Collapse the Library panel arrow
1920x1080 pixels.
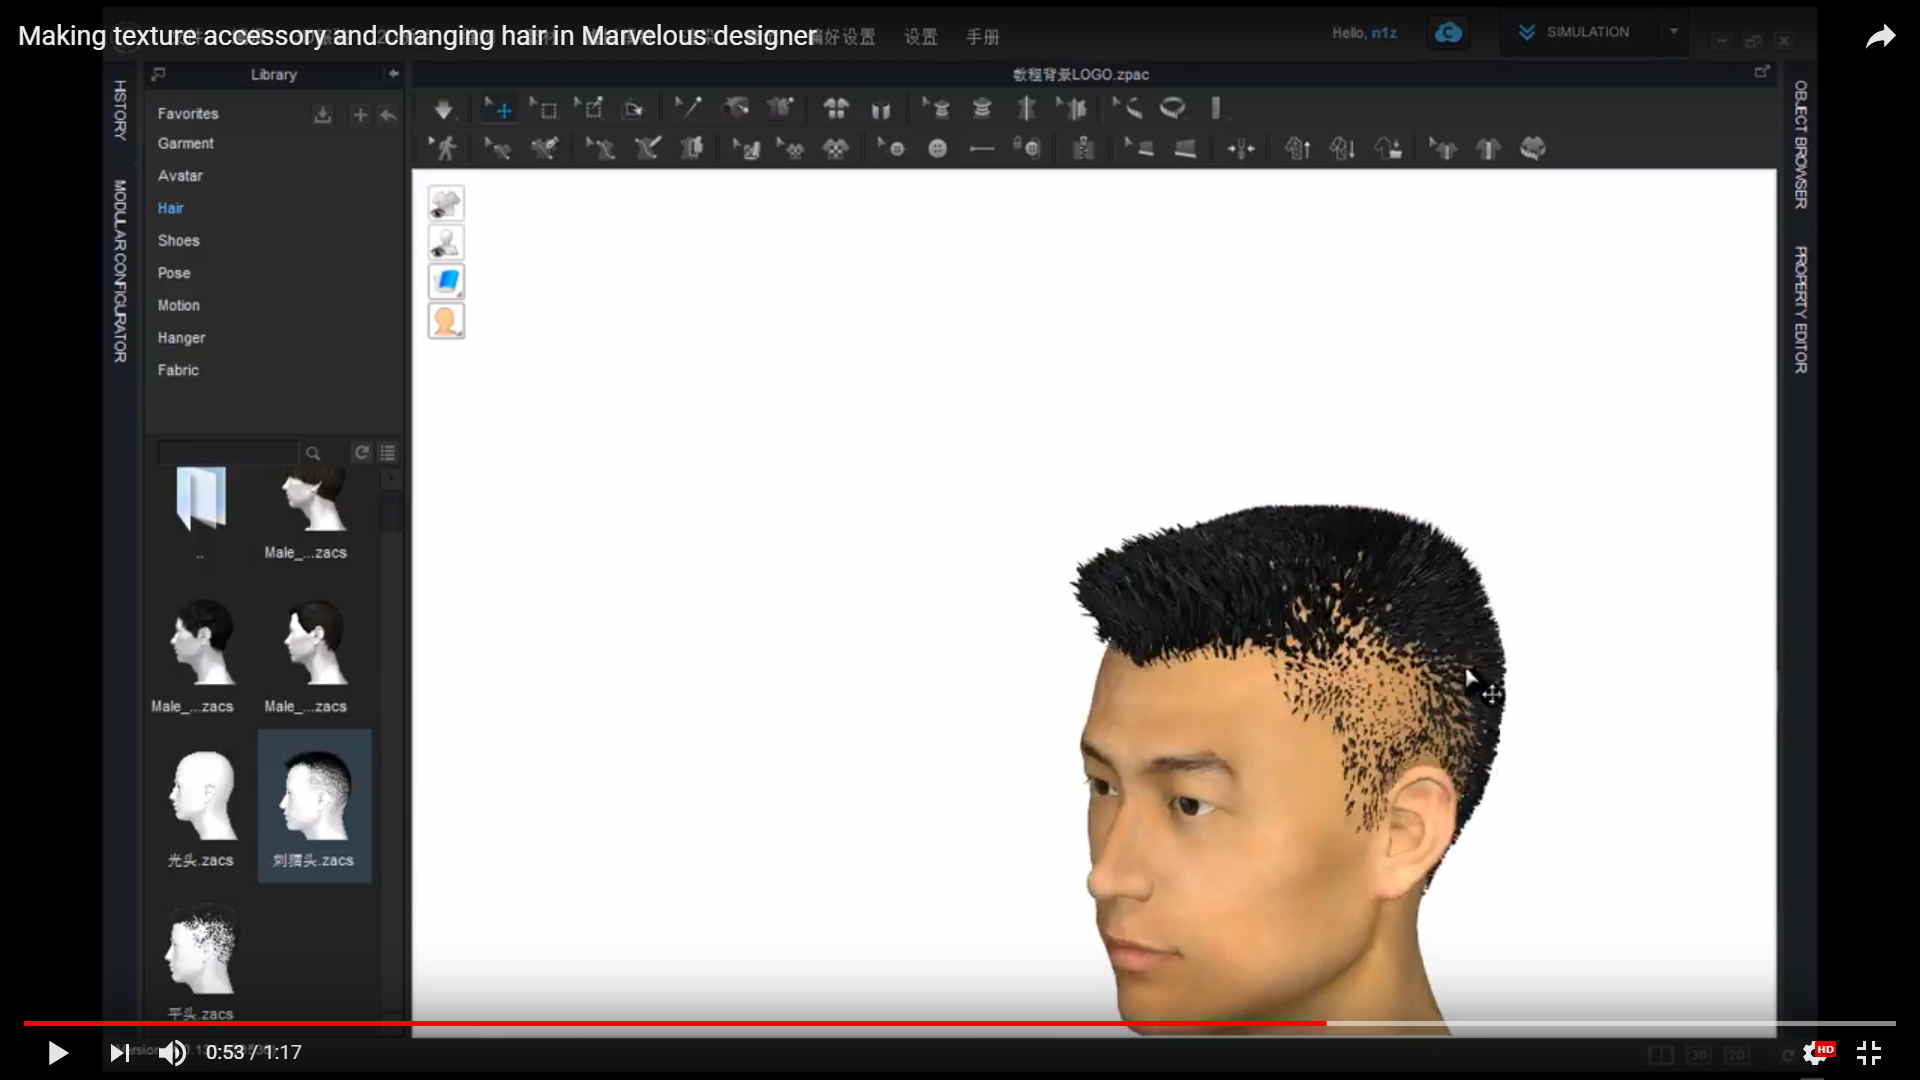pyautogui.click(x=393, y=74)
